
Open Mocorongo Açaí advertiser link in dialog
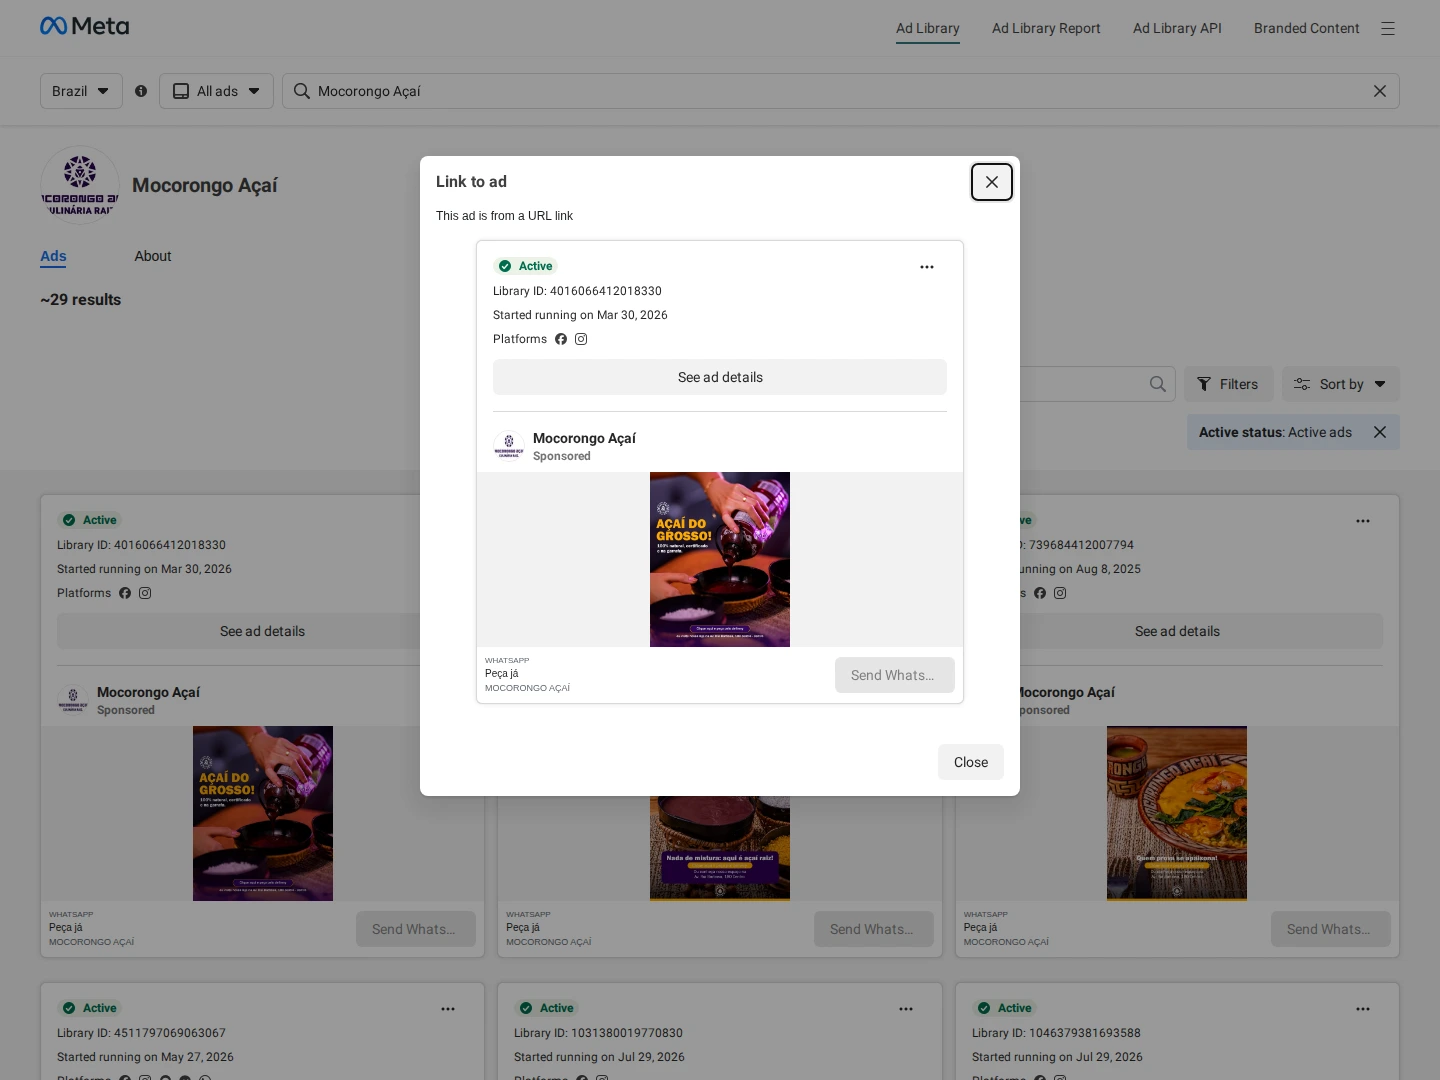(584, 438)
